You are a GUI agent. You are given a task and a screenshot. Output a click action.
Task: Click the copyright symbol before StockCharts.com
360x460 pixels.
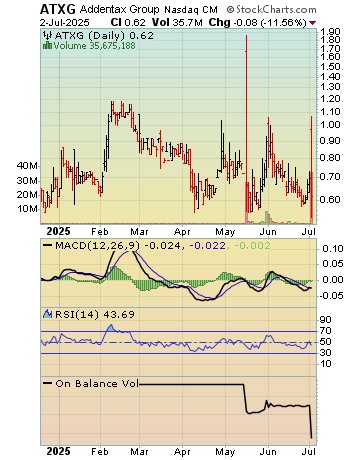click(x=230, y=10)
